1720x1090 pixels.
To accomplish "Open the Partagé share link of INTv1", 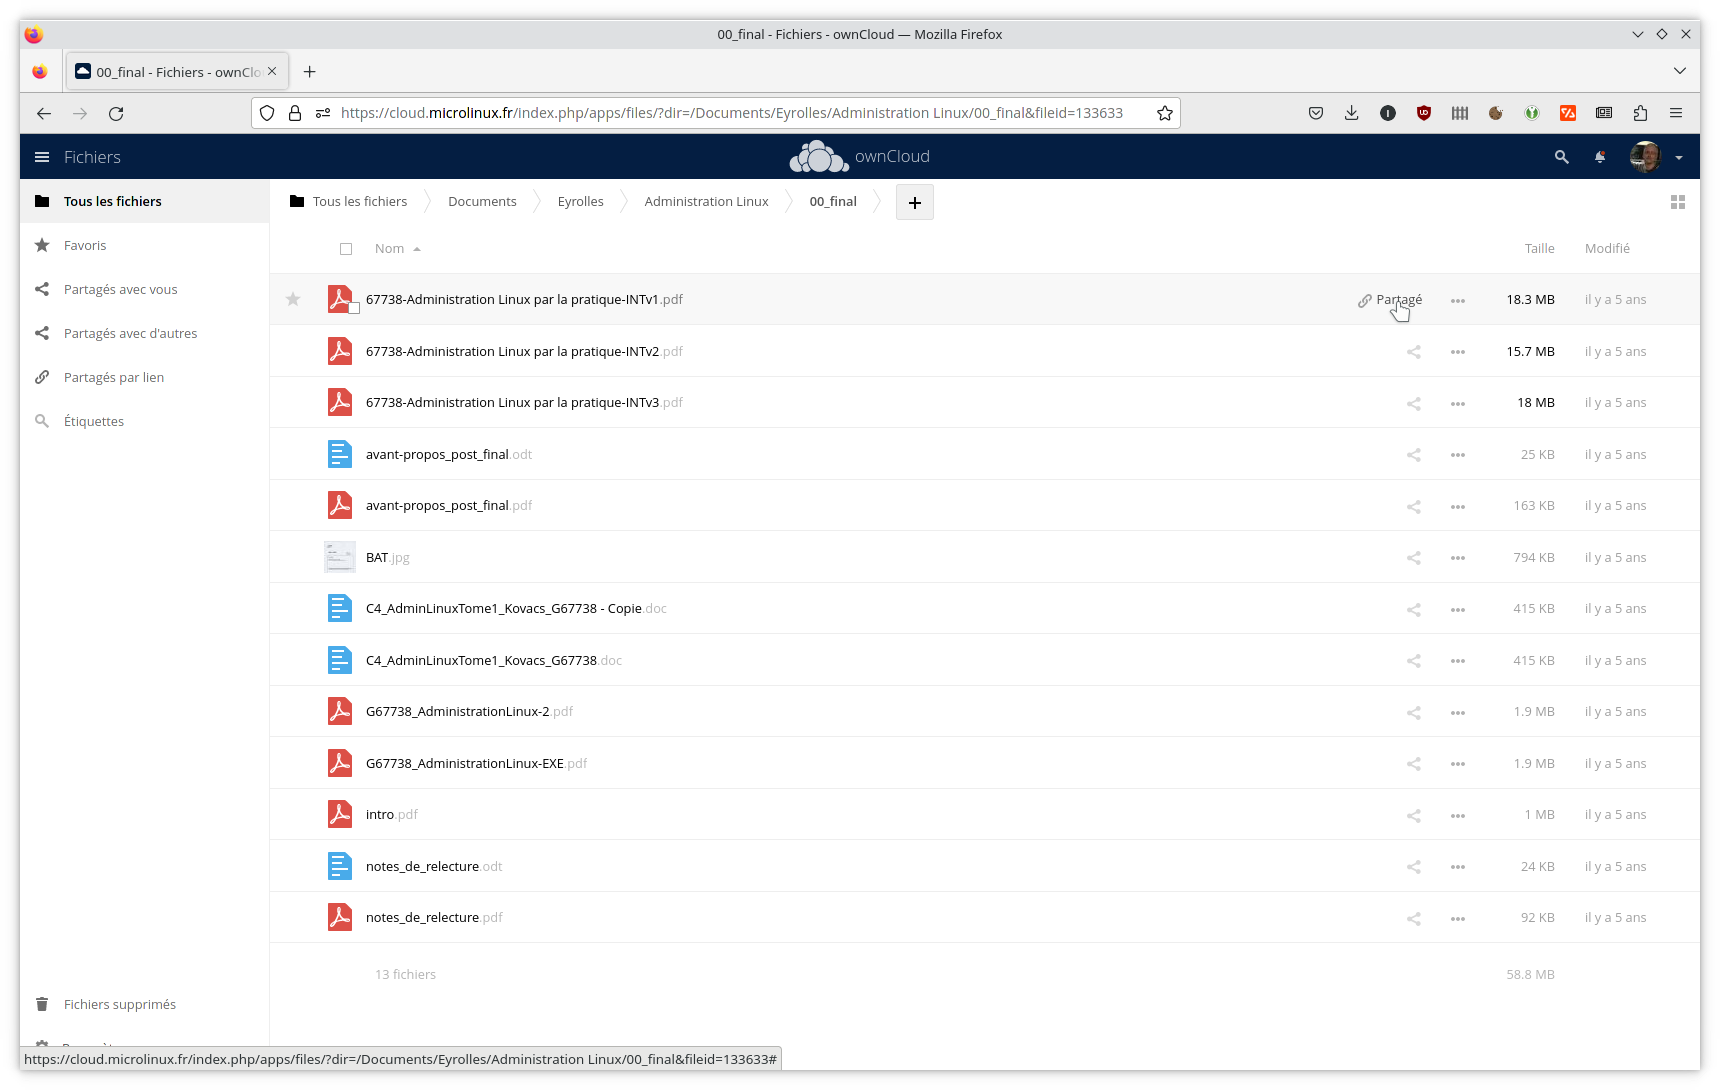I will coord(1390,299).
